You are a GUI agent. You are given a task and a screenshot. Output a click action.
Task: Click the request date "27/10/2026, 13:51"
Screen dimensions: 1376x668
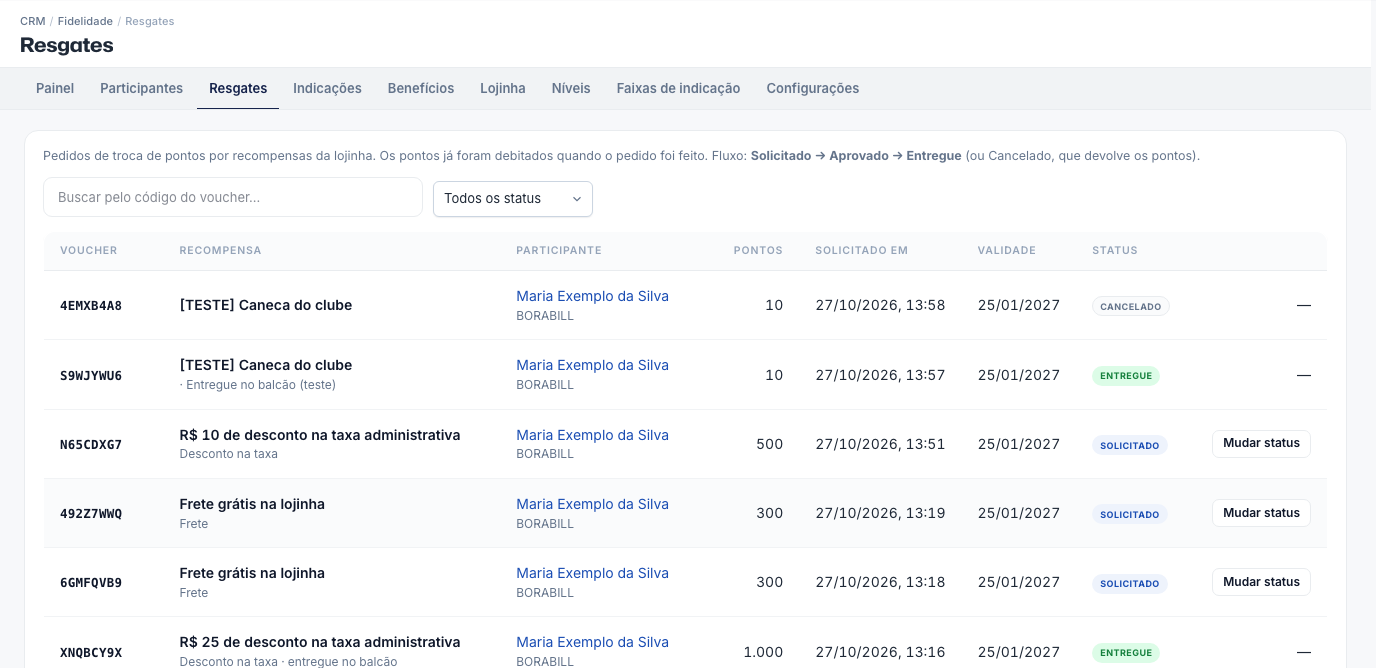tap(880, 444)
